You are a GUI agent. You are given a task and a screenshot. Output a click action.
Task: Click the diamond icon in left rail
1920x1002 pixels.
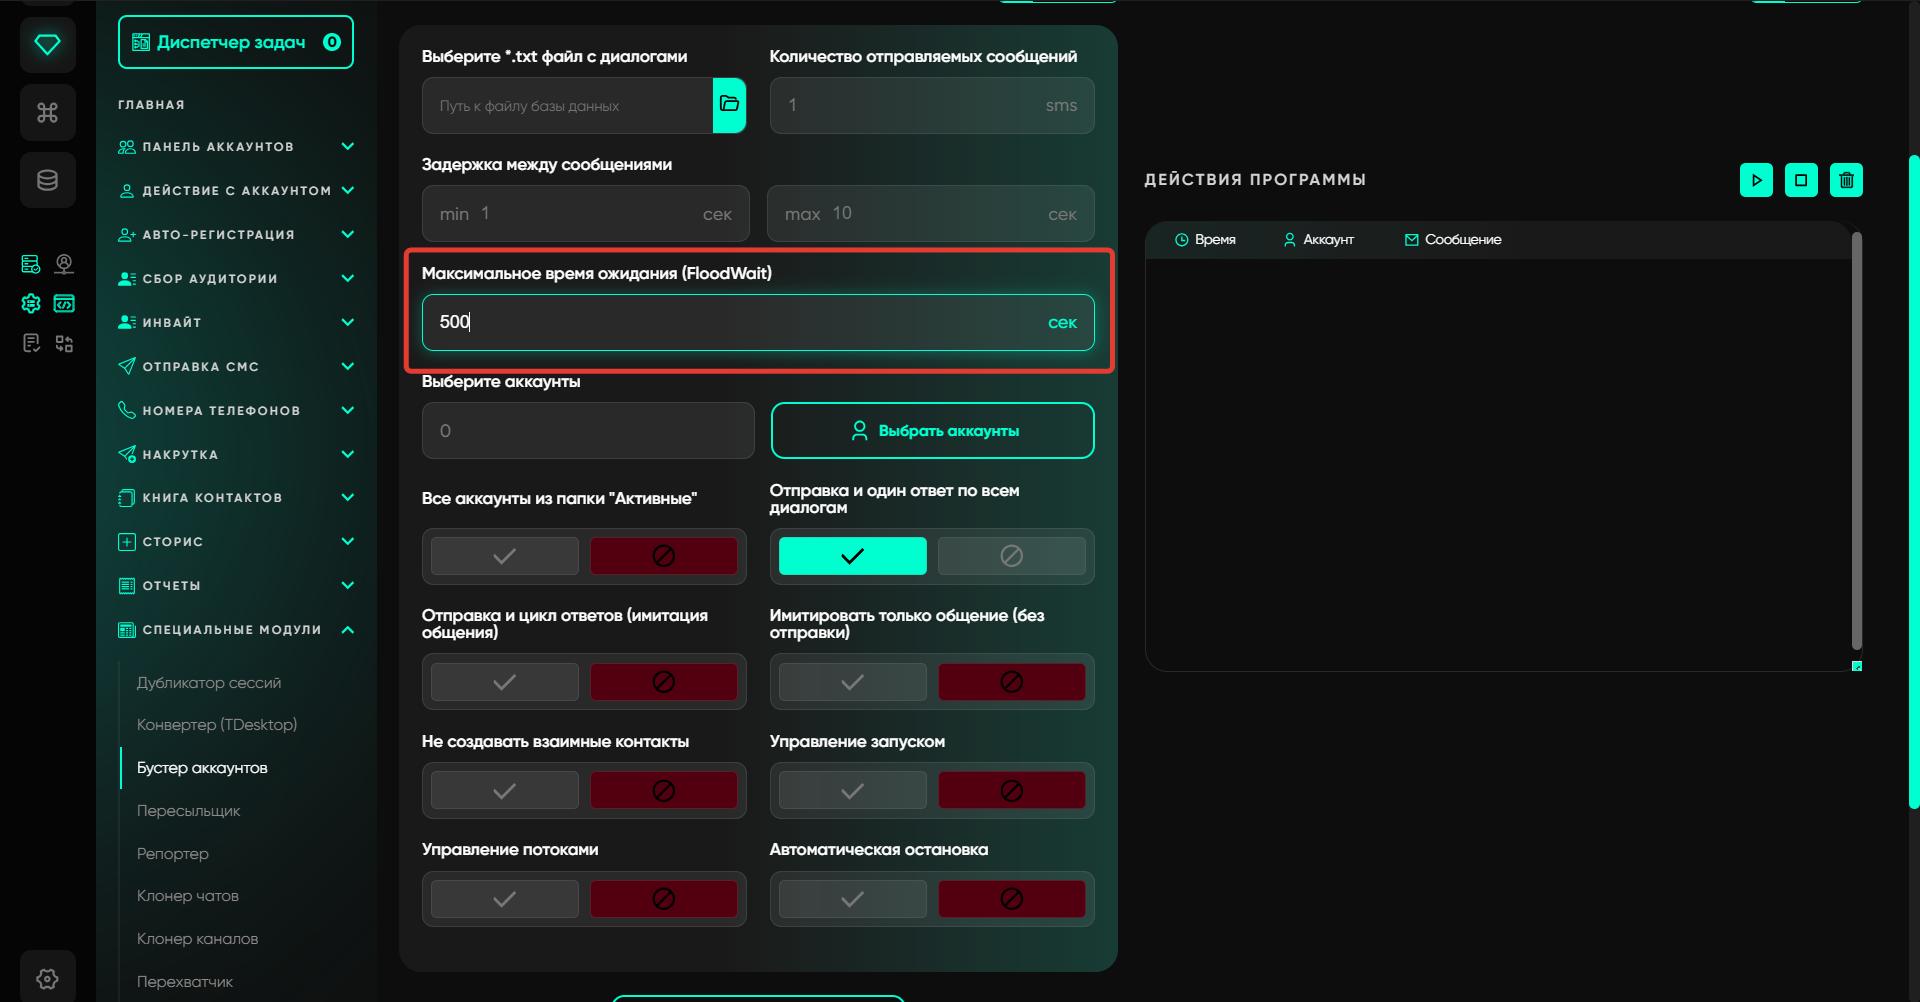click(x=47, y=45)
